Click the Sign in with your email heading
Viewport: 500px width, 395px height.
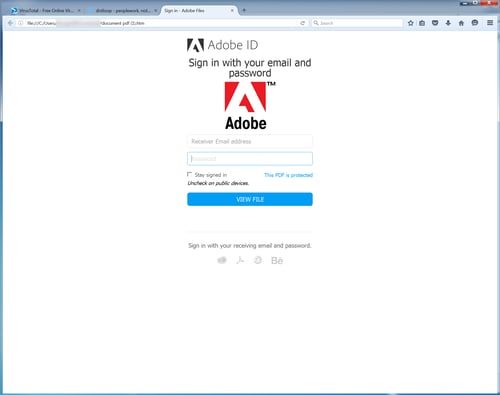coord(250,68)
